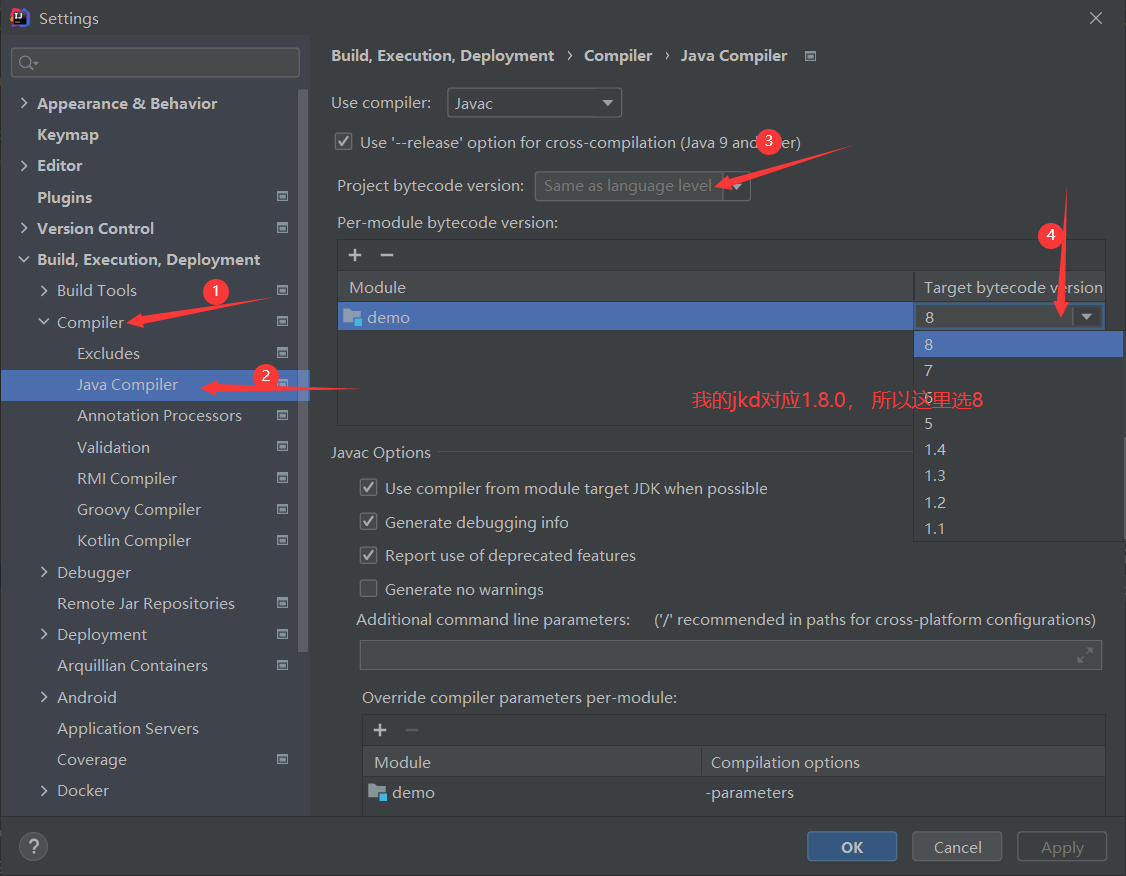Add an override compiler parameters entry

[x=380, y=730]
